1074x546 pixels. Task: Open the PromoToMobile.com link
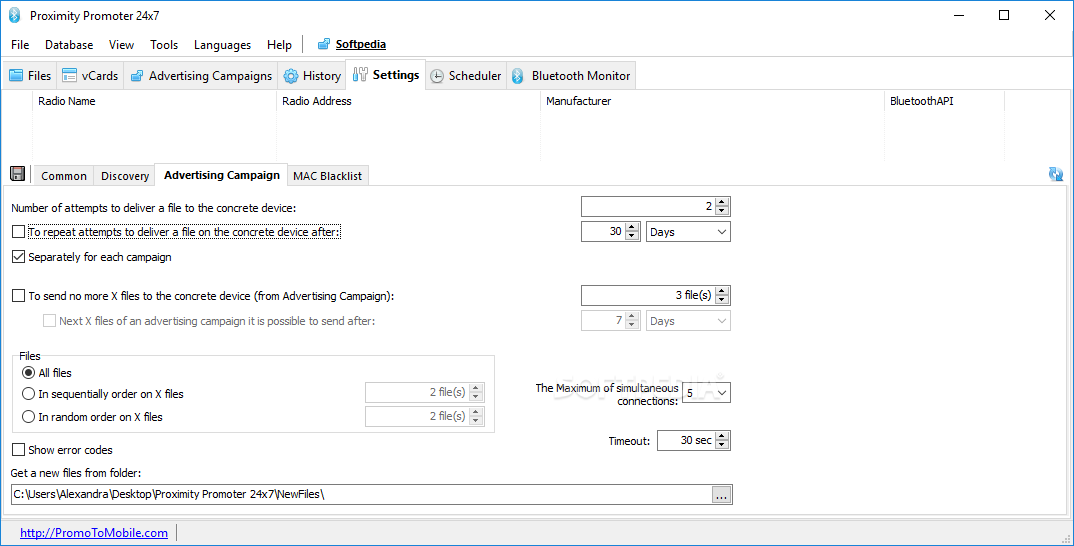pos(94,532)
